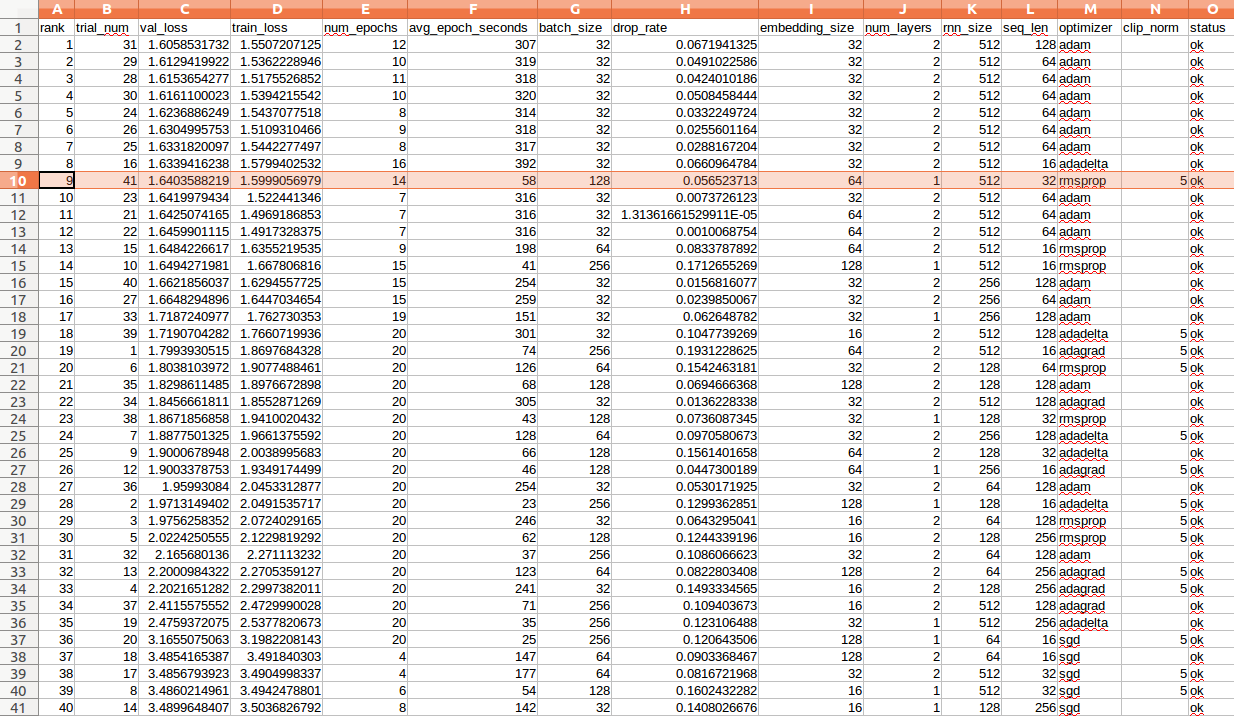This screenshot has height=716, width=1234.
Task: Select train_loss cell 3.5036826792
Action: coord(275,707)
